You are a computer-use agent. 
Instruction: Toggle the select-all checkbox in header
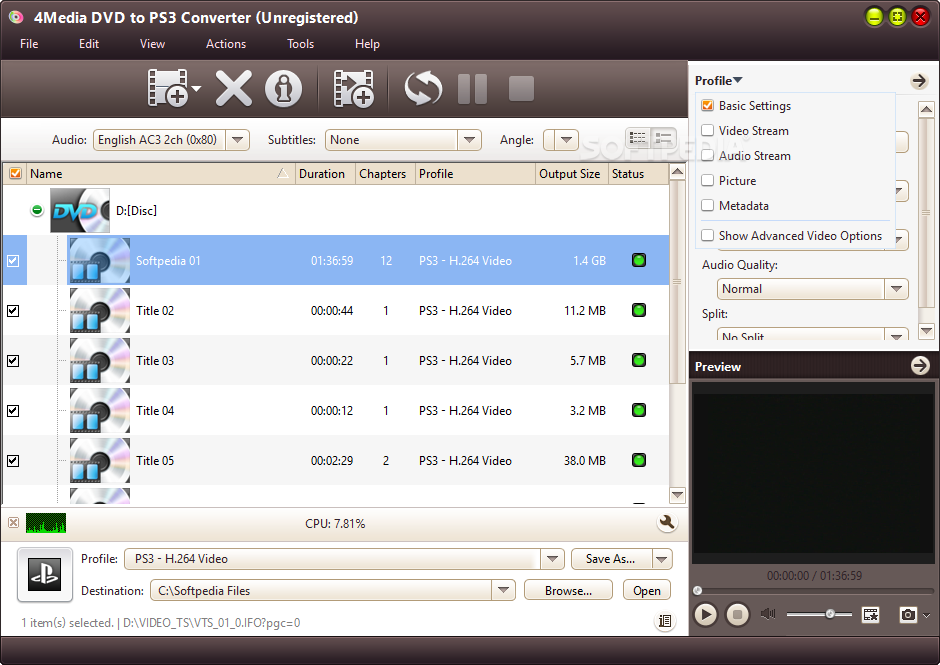[x=15, y=173]
